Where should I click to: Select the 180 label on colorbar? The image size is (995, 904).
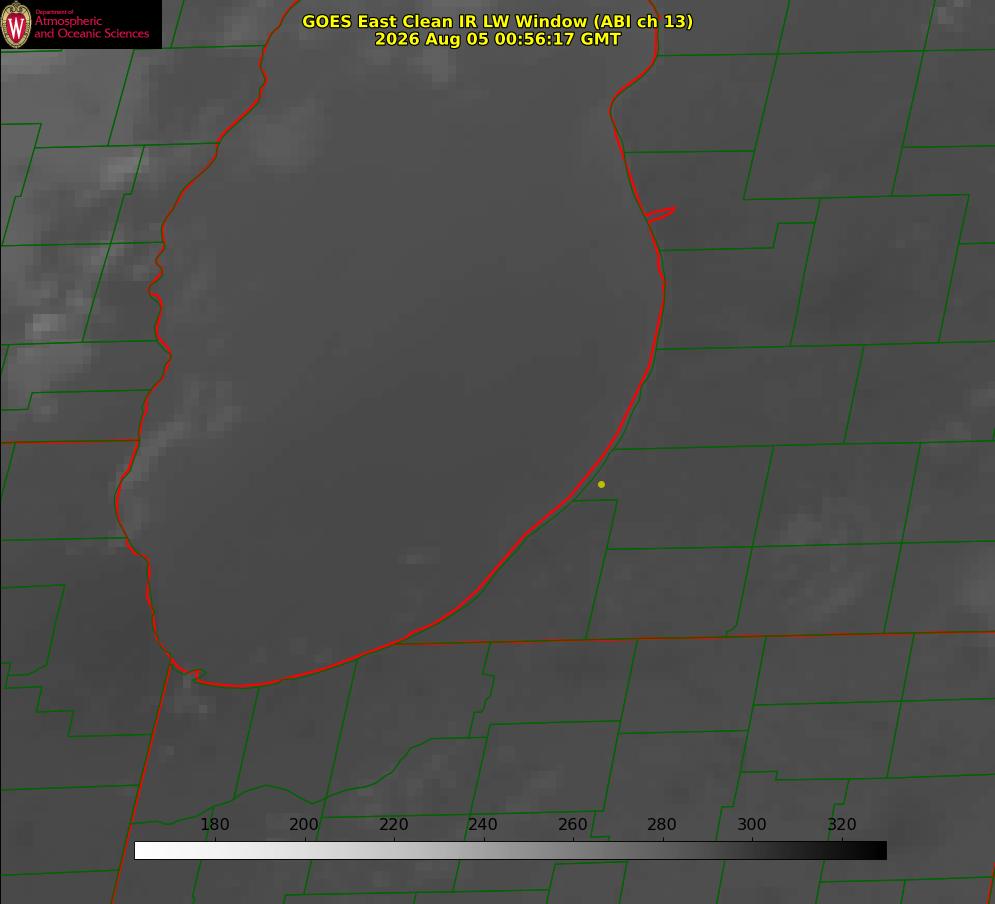(214, 824)
